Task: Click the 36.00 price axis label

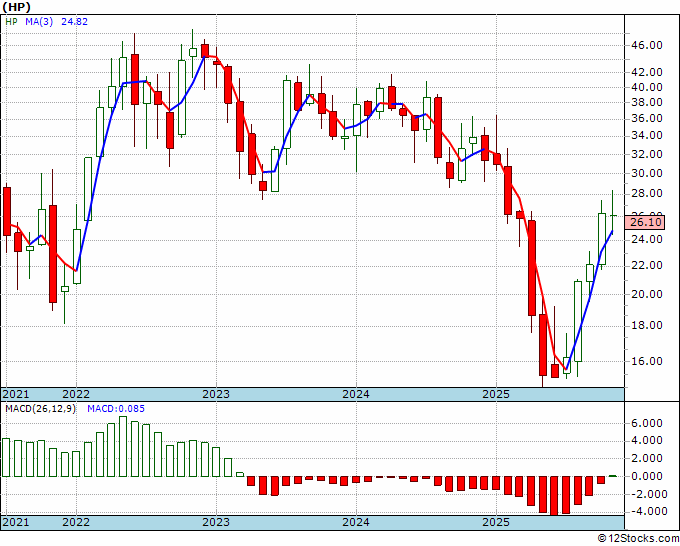Action: click(x=646, y=118)
